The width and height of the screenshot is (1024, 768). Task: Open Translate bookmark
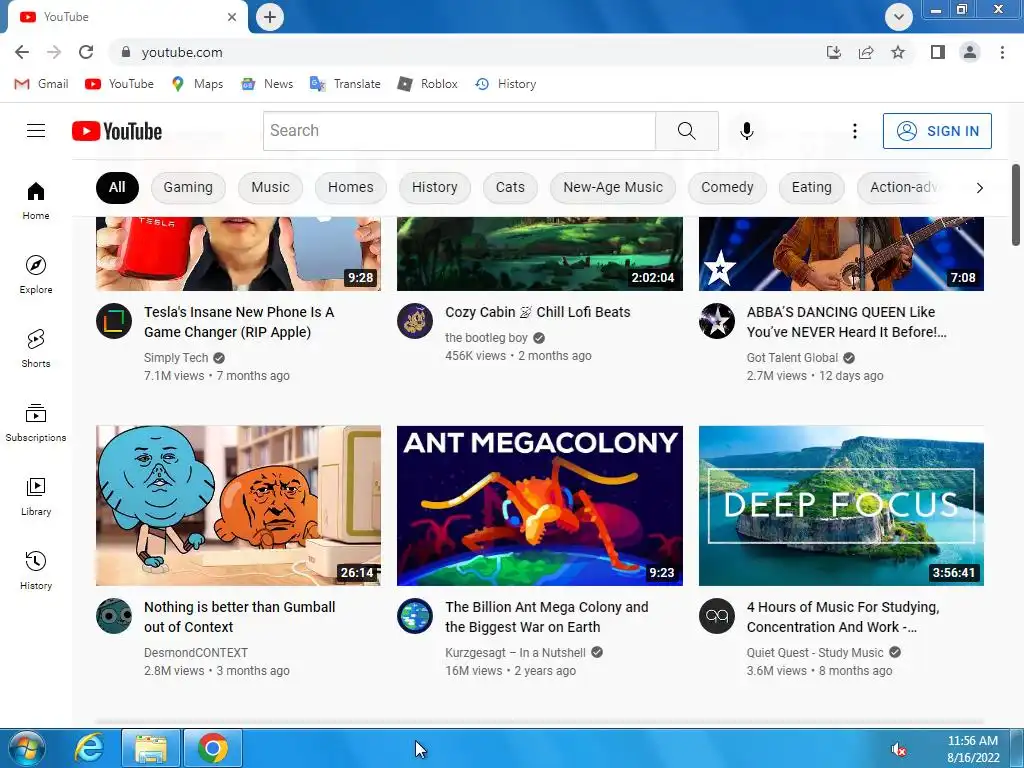345,84
